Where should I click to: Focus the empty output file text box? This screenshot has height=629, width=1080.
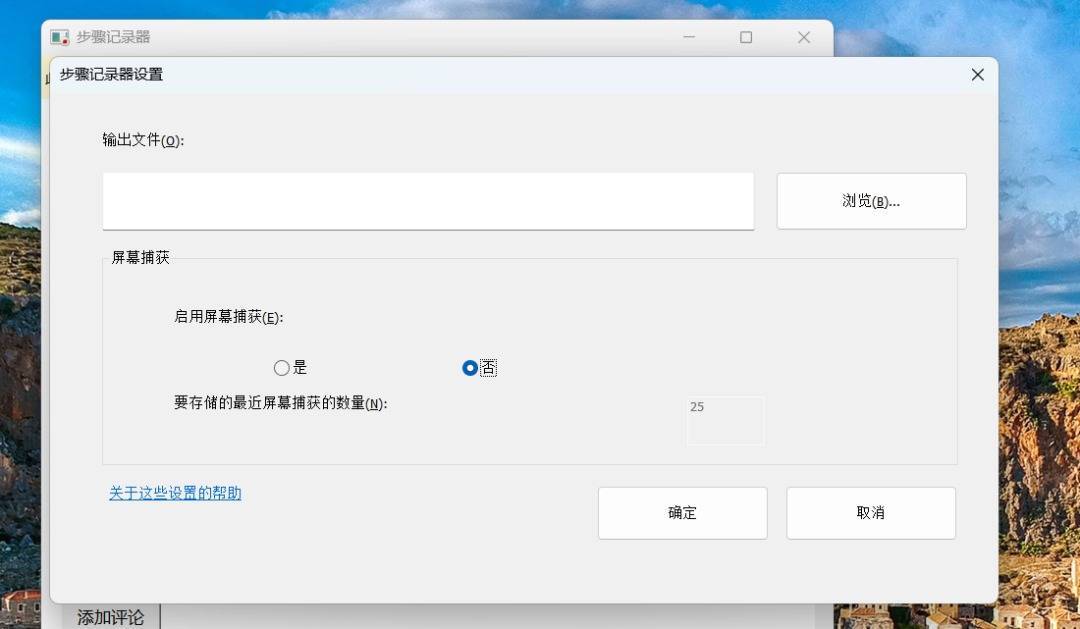(428, 200)
